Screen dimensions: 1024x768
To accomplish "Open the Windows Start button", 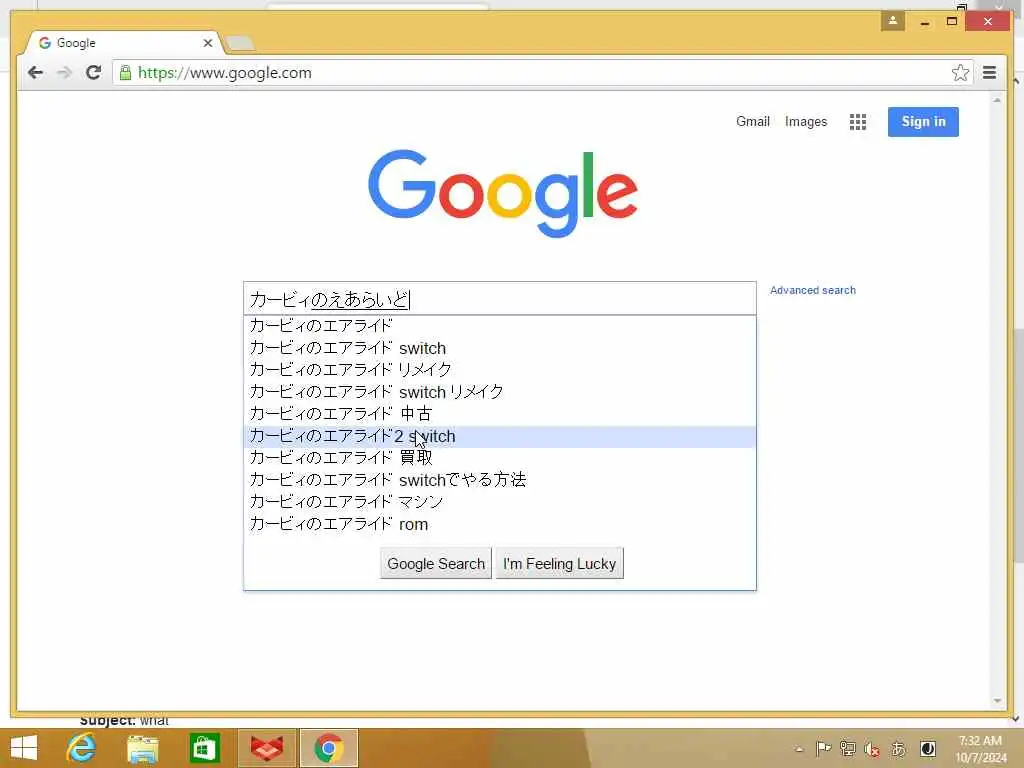I will tap(24, 748).
